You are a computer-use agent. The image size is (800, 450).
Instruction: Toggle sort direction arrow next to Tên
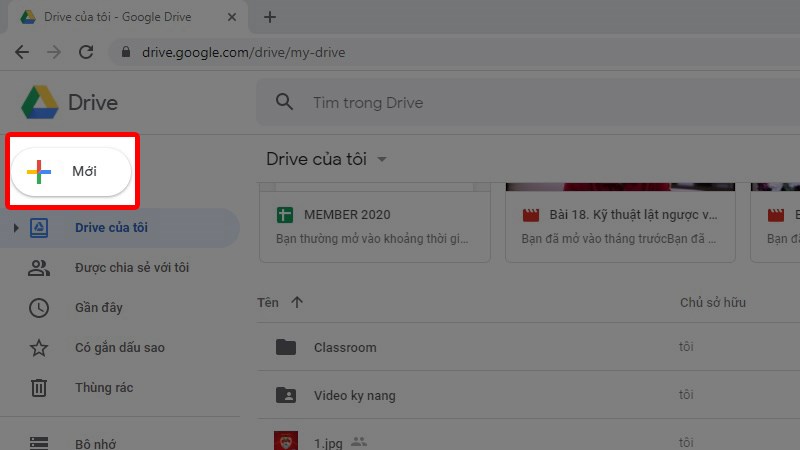pyautogui.click(x=296, y=302)
